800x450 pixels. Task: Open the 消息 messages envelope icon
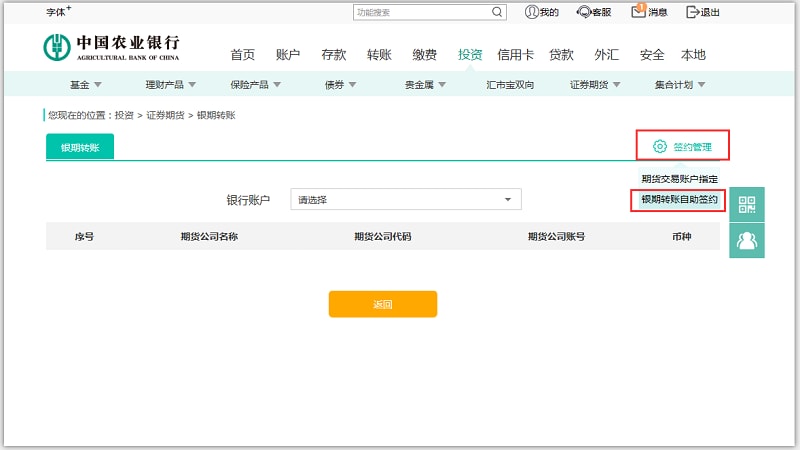click(638, 12)
